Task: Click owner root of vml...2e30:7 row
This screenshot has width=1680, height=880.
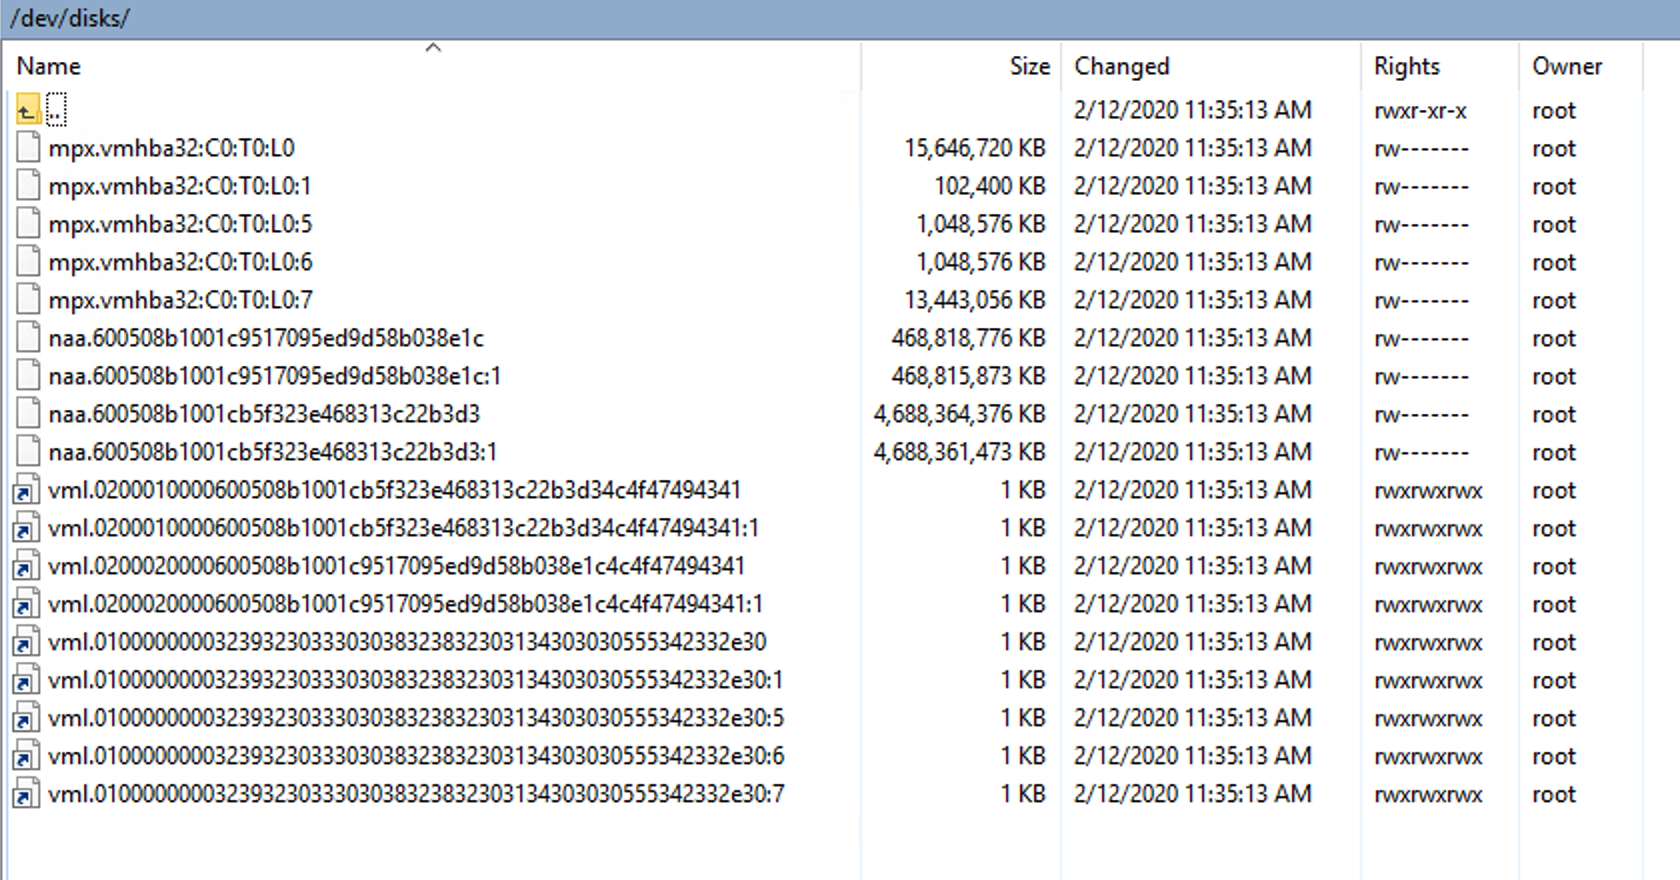Action: coord(1554,794)
